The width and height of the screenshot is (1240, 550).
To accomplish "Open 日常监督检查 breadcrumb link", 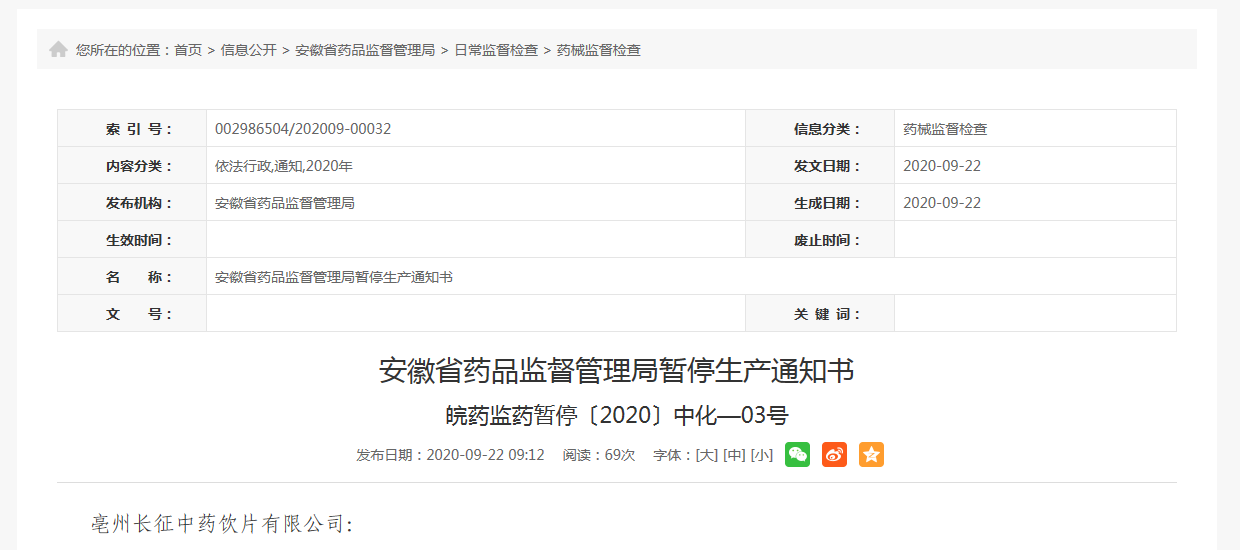I will pos(496,50).
